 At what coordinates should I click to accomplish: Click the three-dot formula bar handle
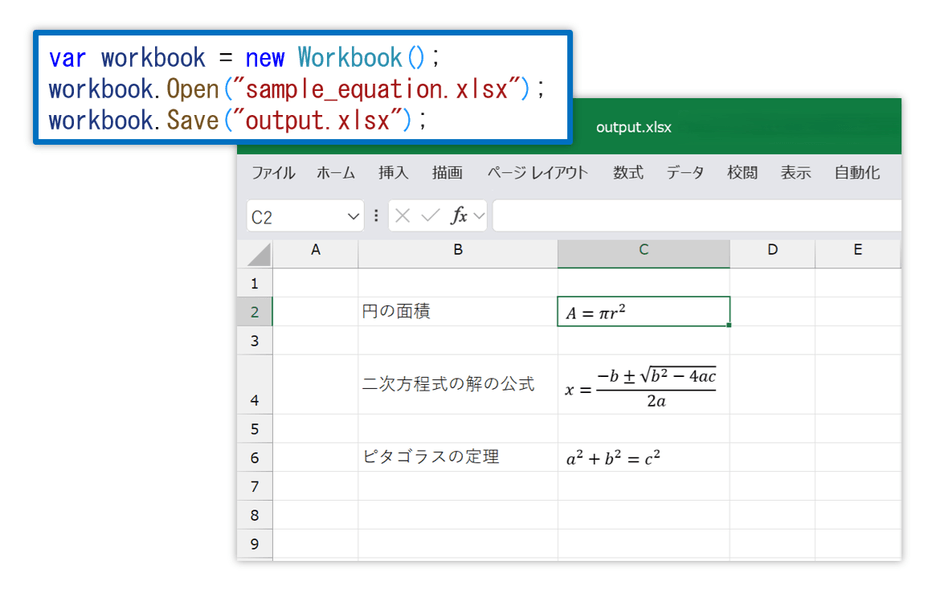point(376,216)
